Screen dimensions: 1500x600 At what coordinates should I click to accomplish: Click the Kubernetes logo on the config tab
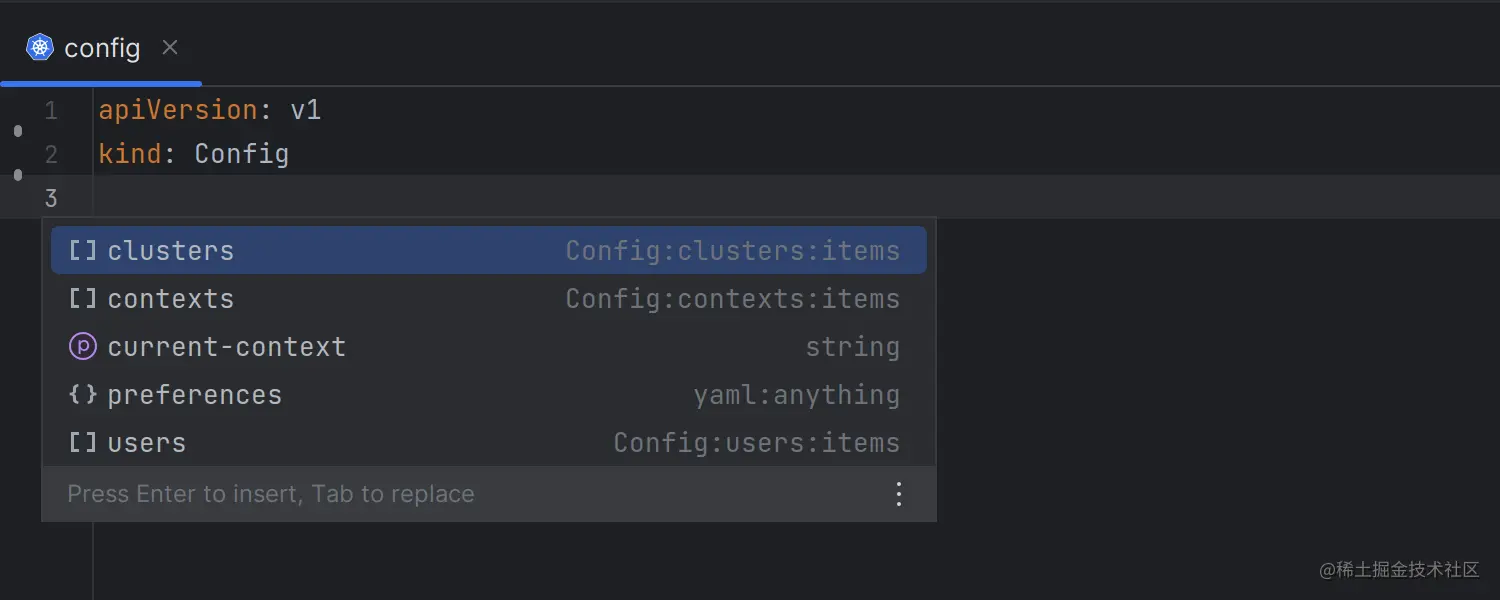point(39,47)
